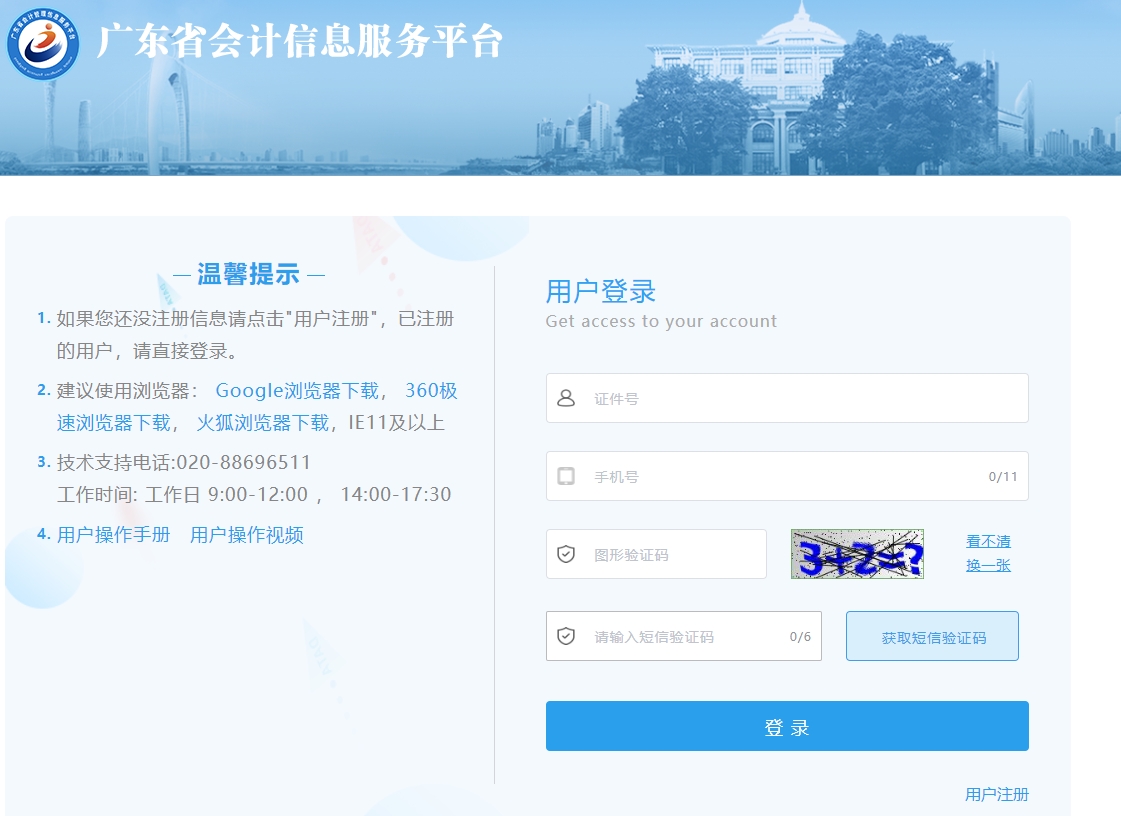Open the 用户注册 registration link
The image size is (1121, 816).
click(996, 794)
